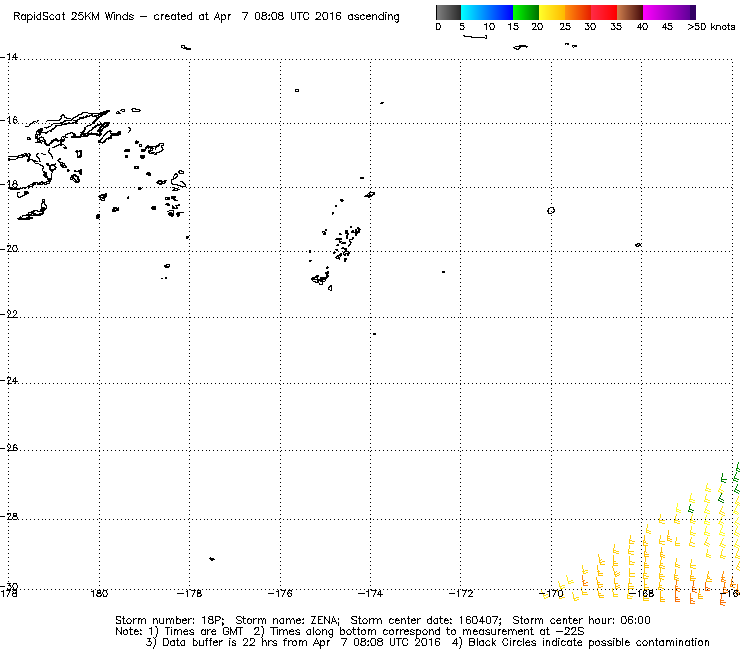Viewport: 740px width, 650px height.
Task: Click the '15' legend scale label
Action: pyautogui.click(x=513, y=27)
